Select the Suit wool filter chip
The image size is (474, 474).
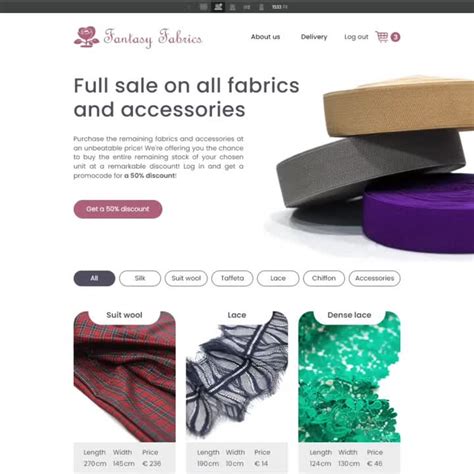(186, 278)
